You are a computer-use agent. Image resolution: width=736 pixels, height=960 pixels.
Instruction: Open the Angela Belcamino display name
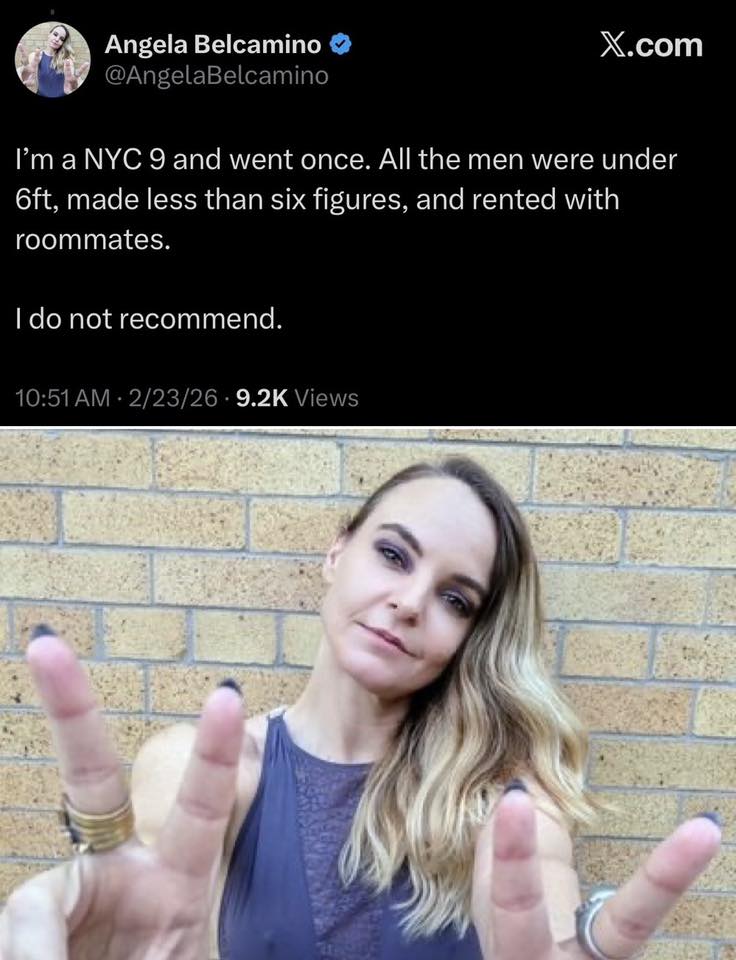click(x=212, y=45)
